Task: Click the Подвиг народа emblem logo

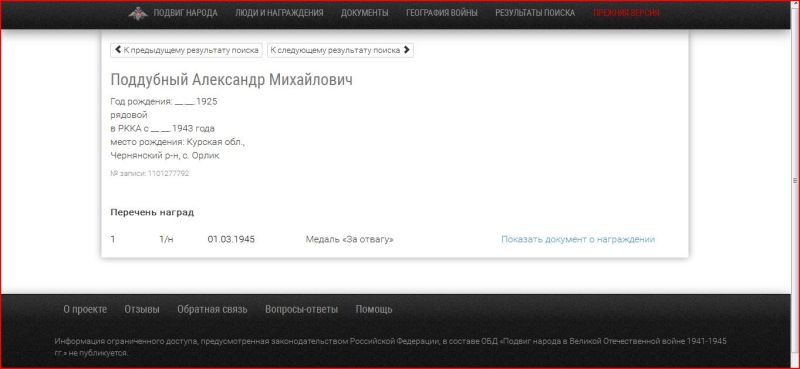Action: click(138, 13)
